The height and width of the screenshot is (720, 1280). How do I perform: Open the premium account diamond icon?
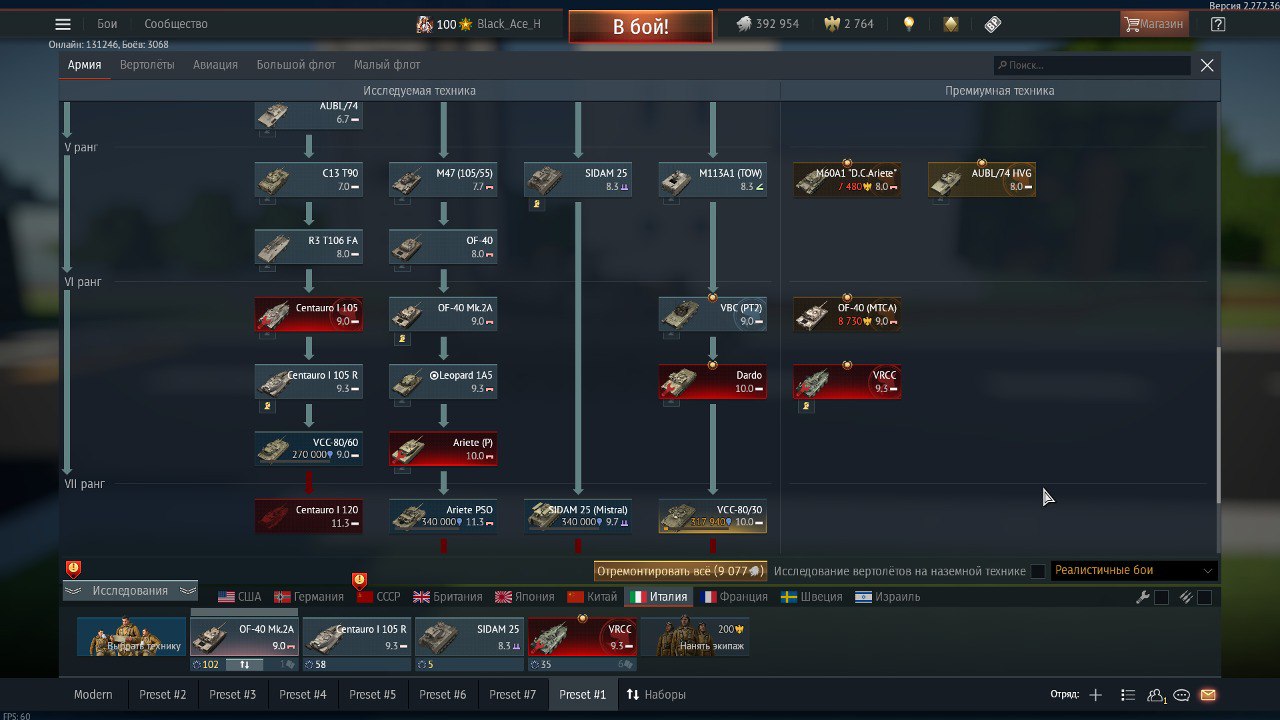(951, 24)
